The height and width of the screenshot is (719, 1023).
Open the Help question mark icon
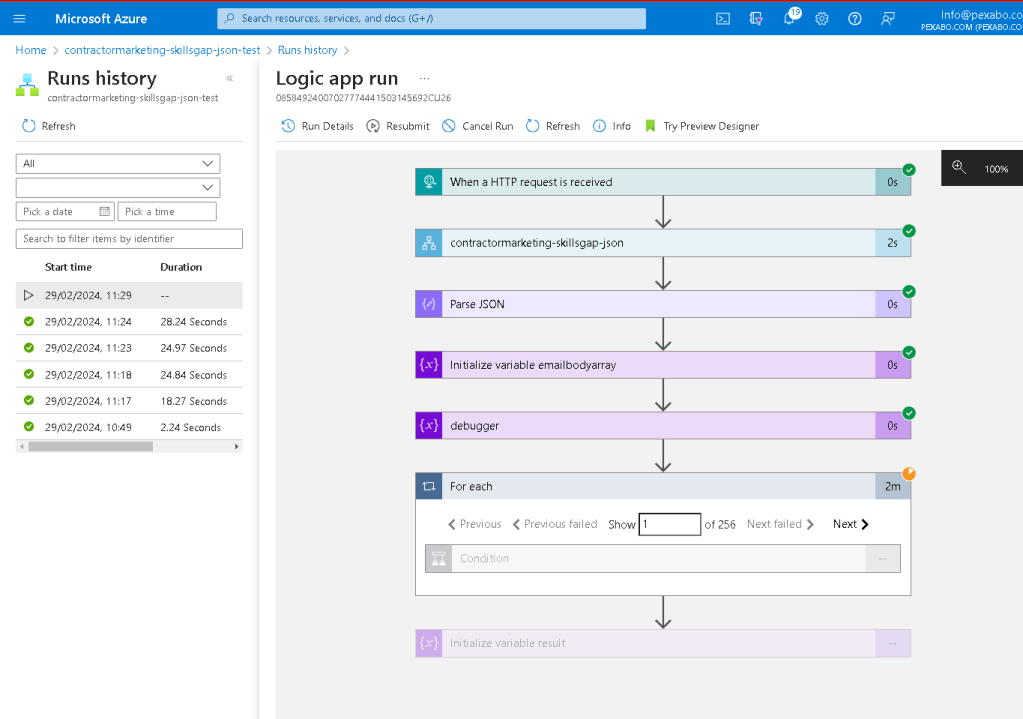(855, 18)
